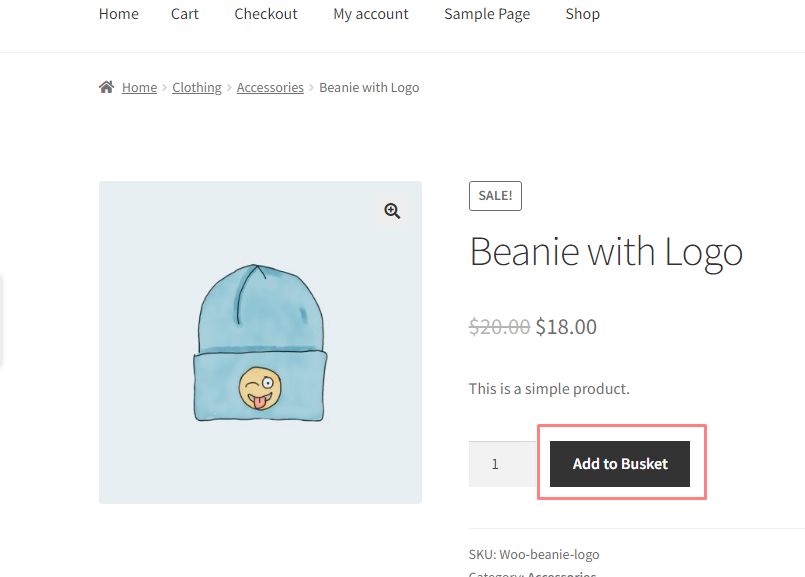
Task: Click the Beanie with Logo product title
Action: click(606, 251)
